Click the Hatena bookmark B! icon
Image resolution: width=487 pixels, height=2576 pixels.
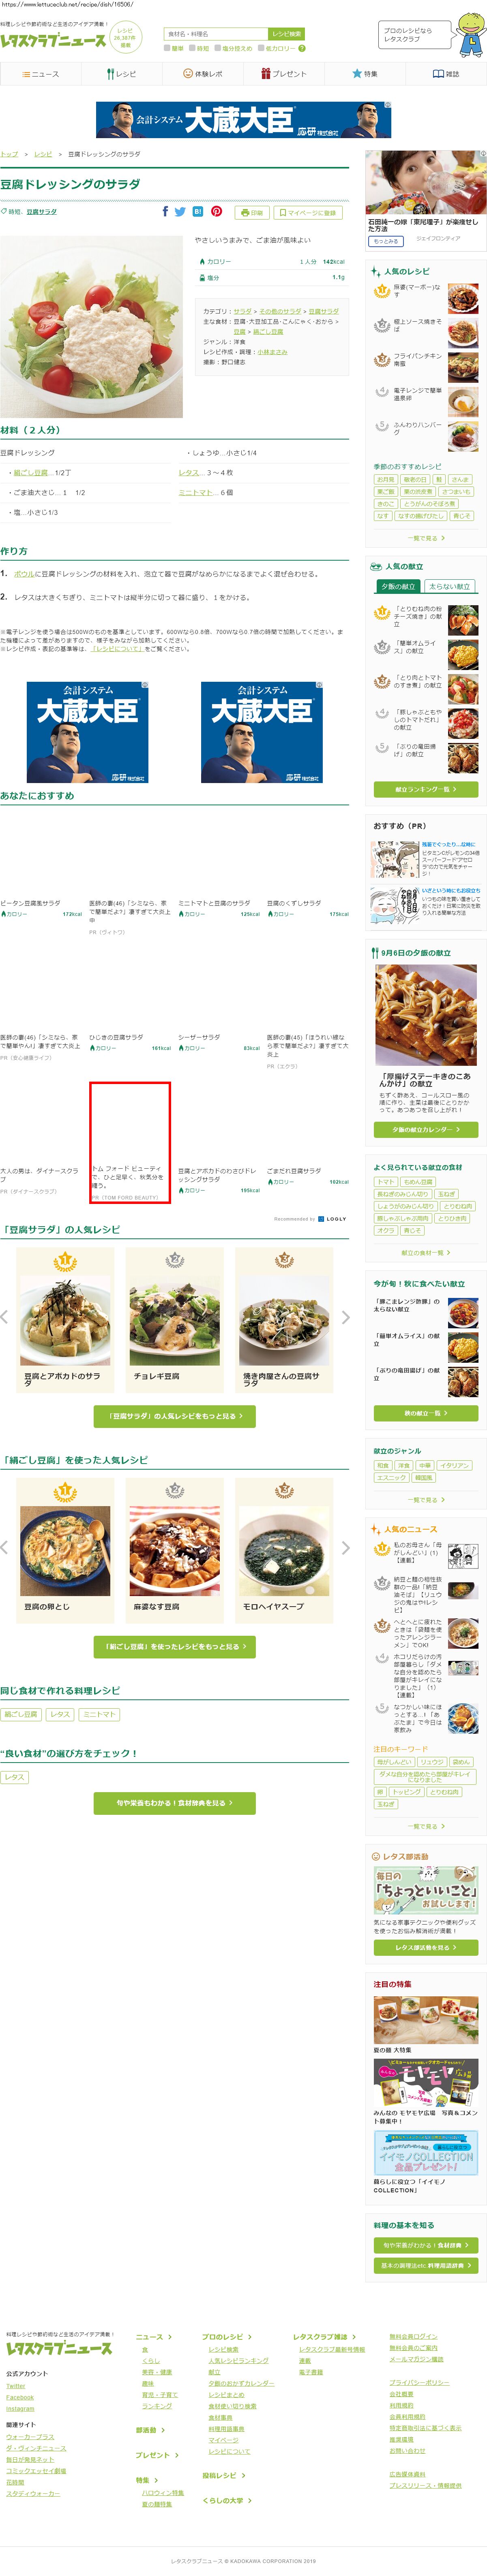coord(198,212)
